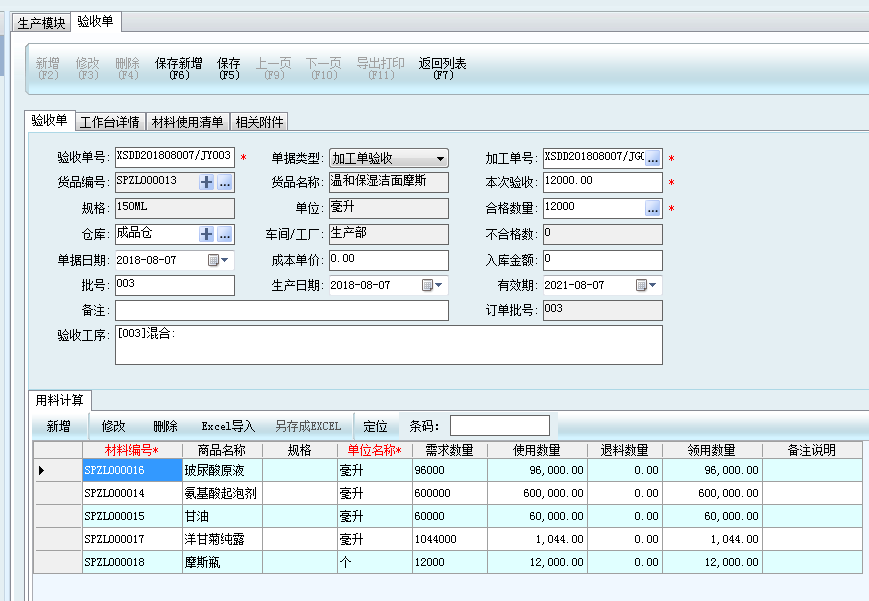Click the 使用数量 column header

(536, 450)
